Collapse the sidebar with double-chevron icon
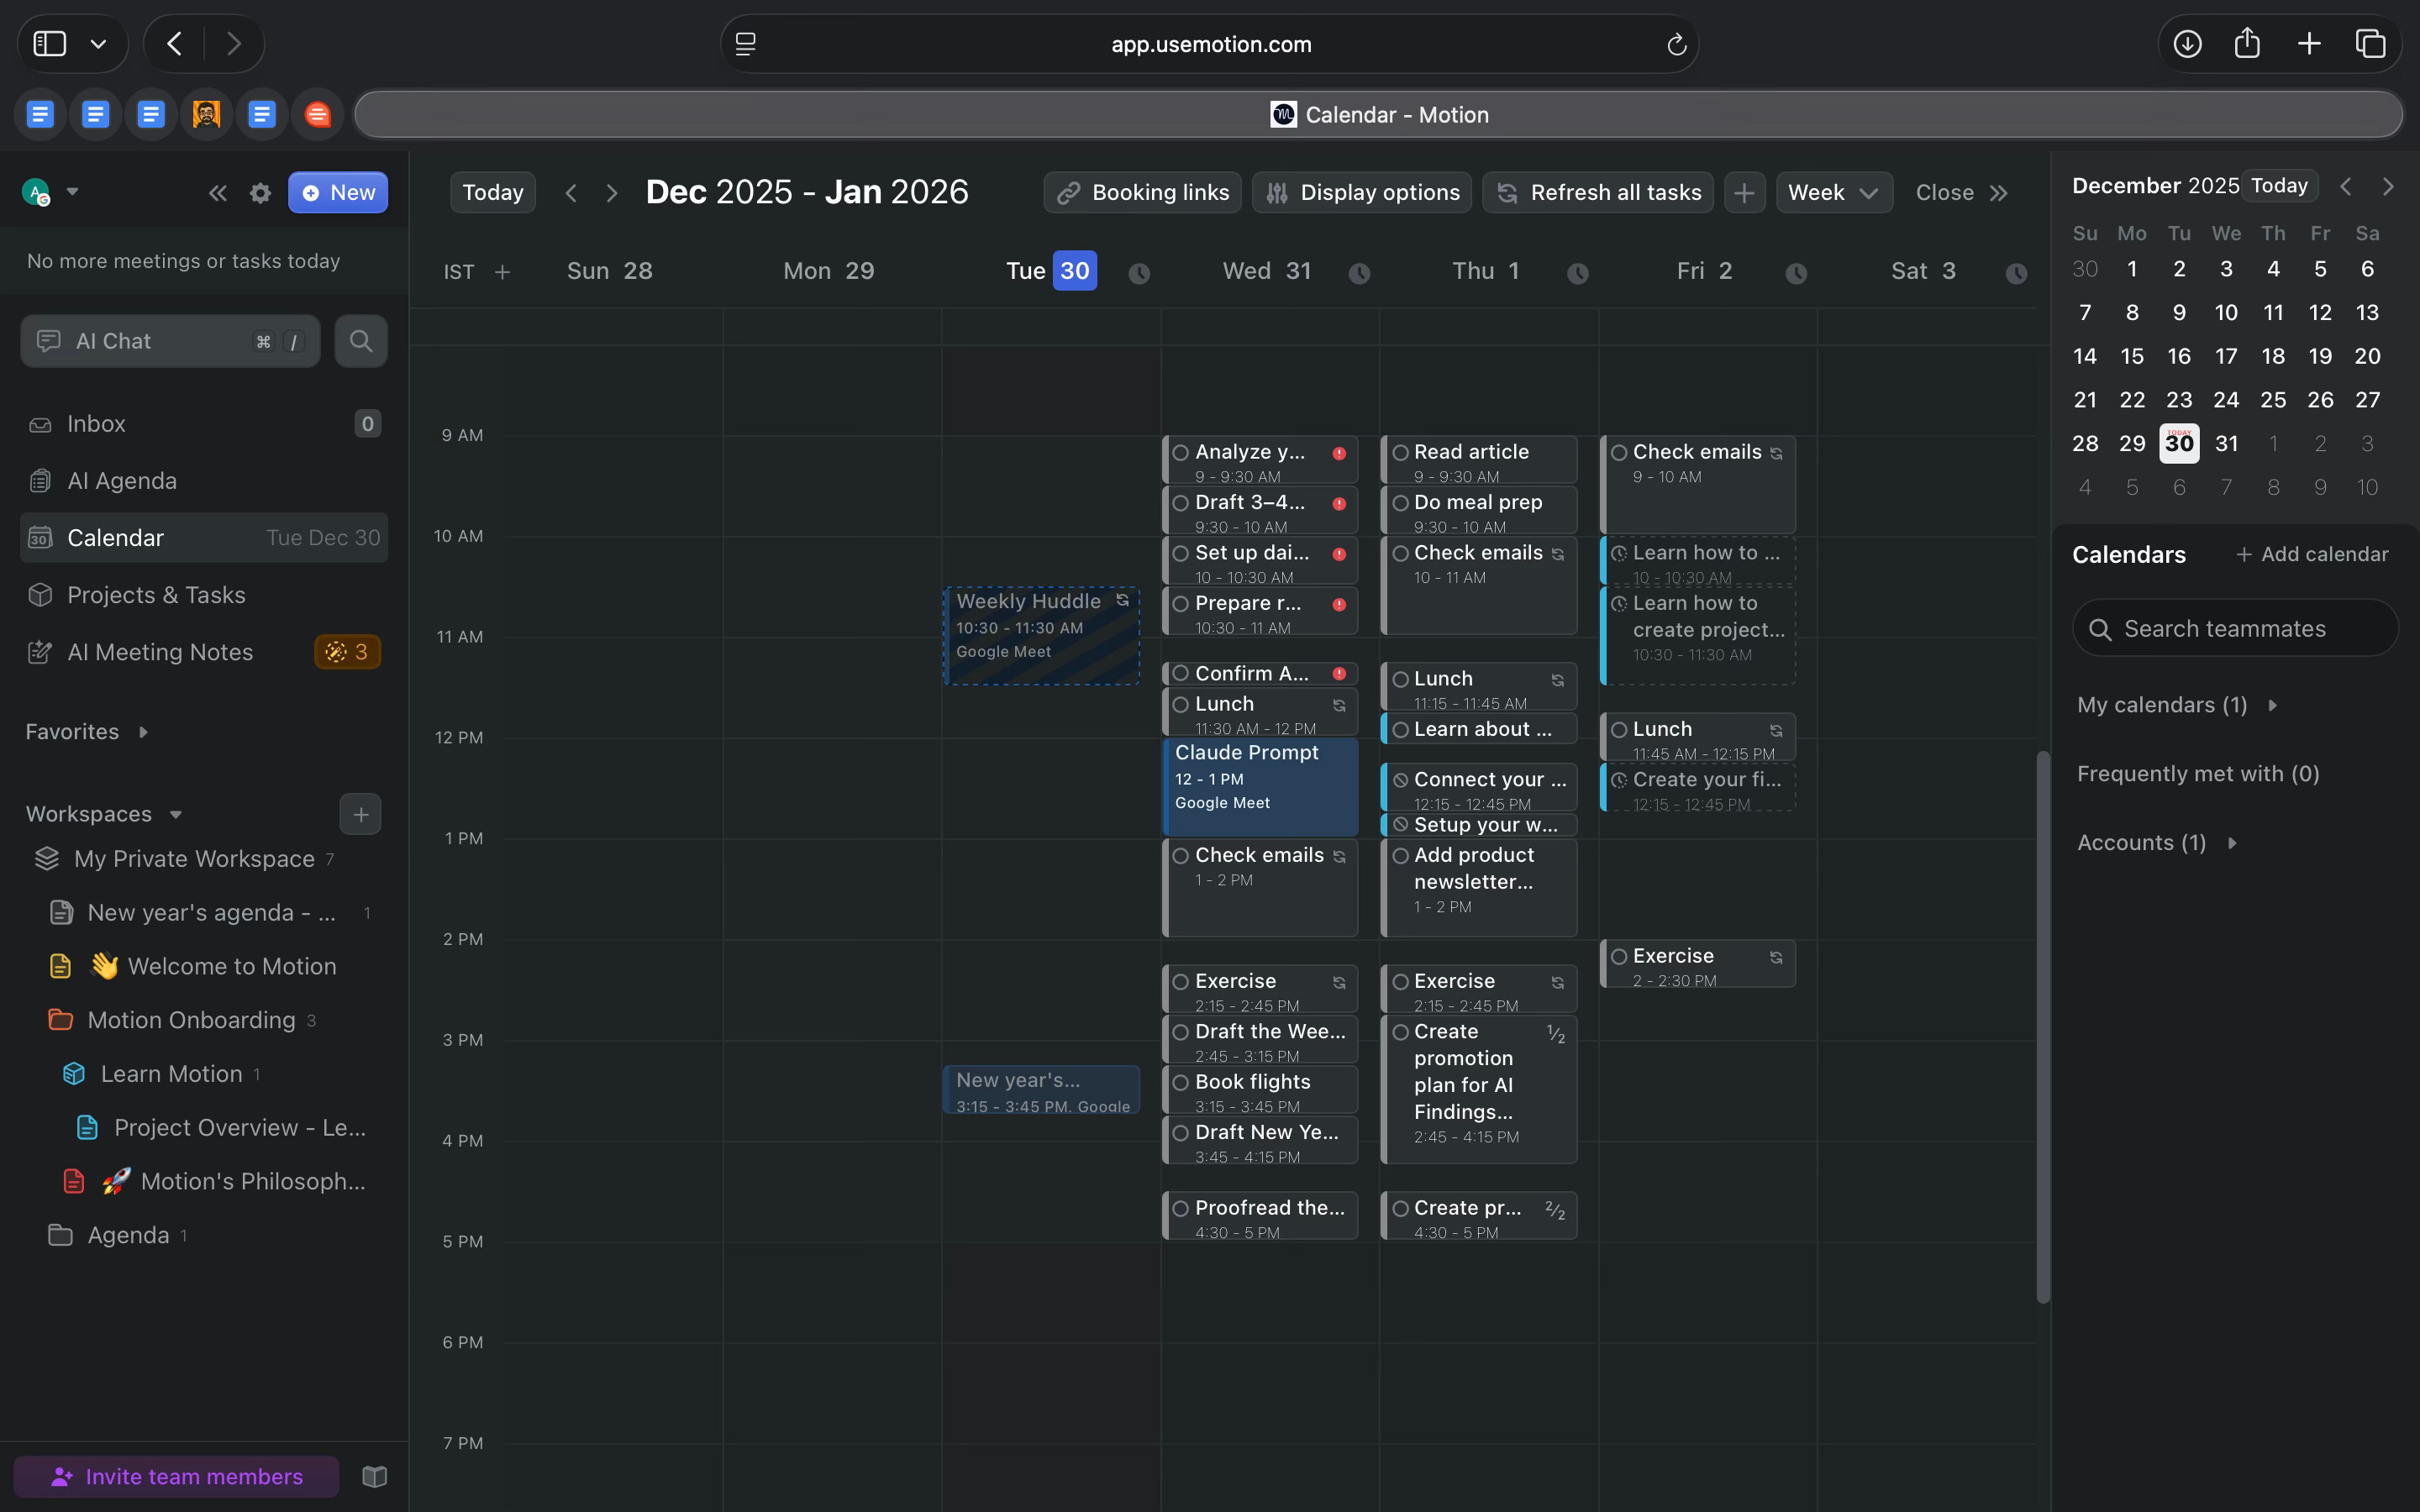 coord(217,193)
